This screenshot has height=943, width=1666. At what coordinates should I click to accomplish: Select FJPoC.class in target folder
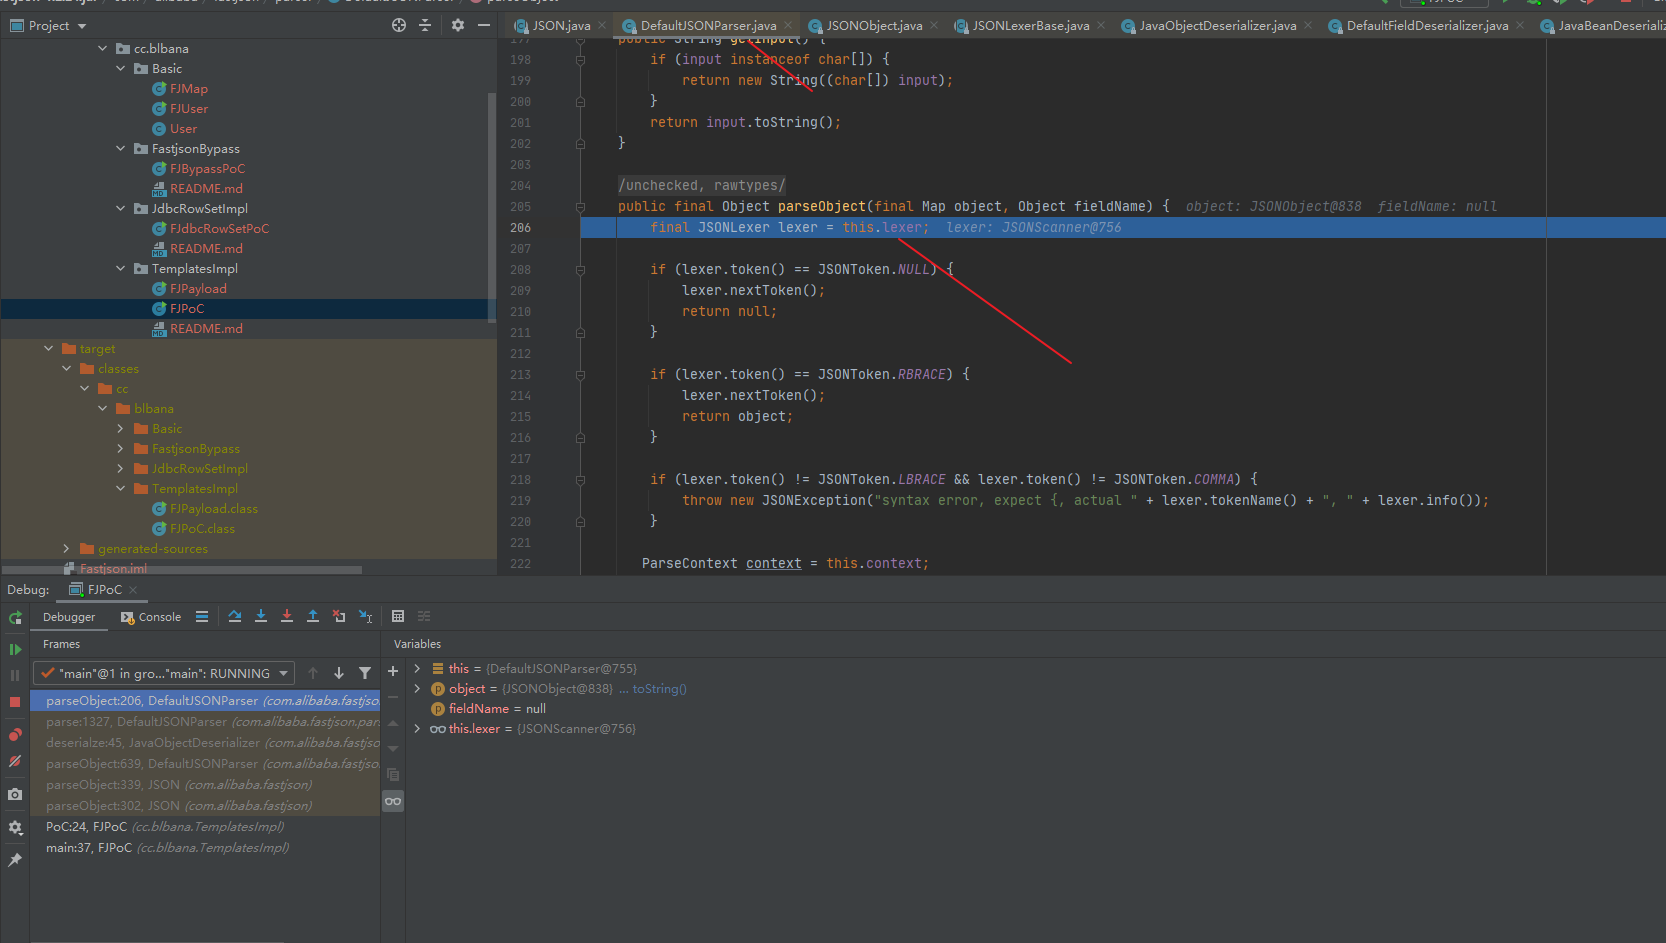[x=202, y=528]
